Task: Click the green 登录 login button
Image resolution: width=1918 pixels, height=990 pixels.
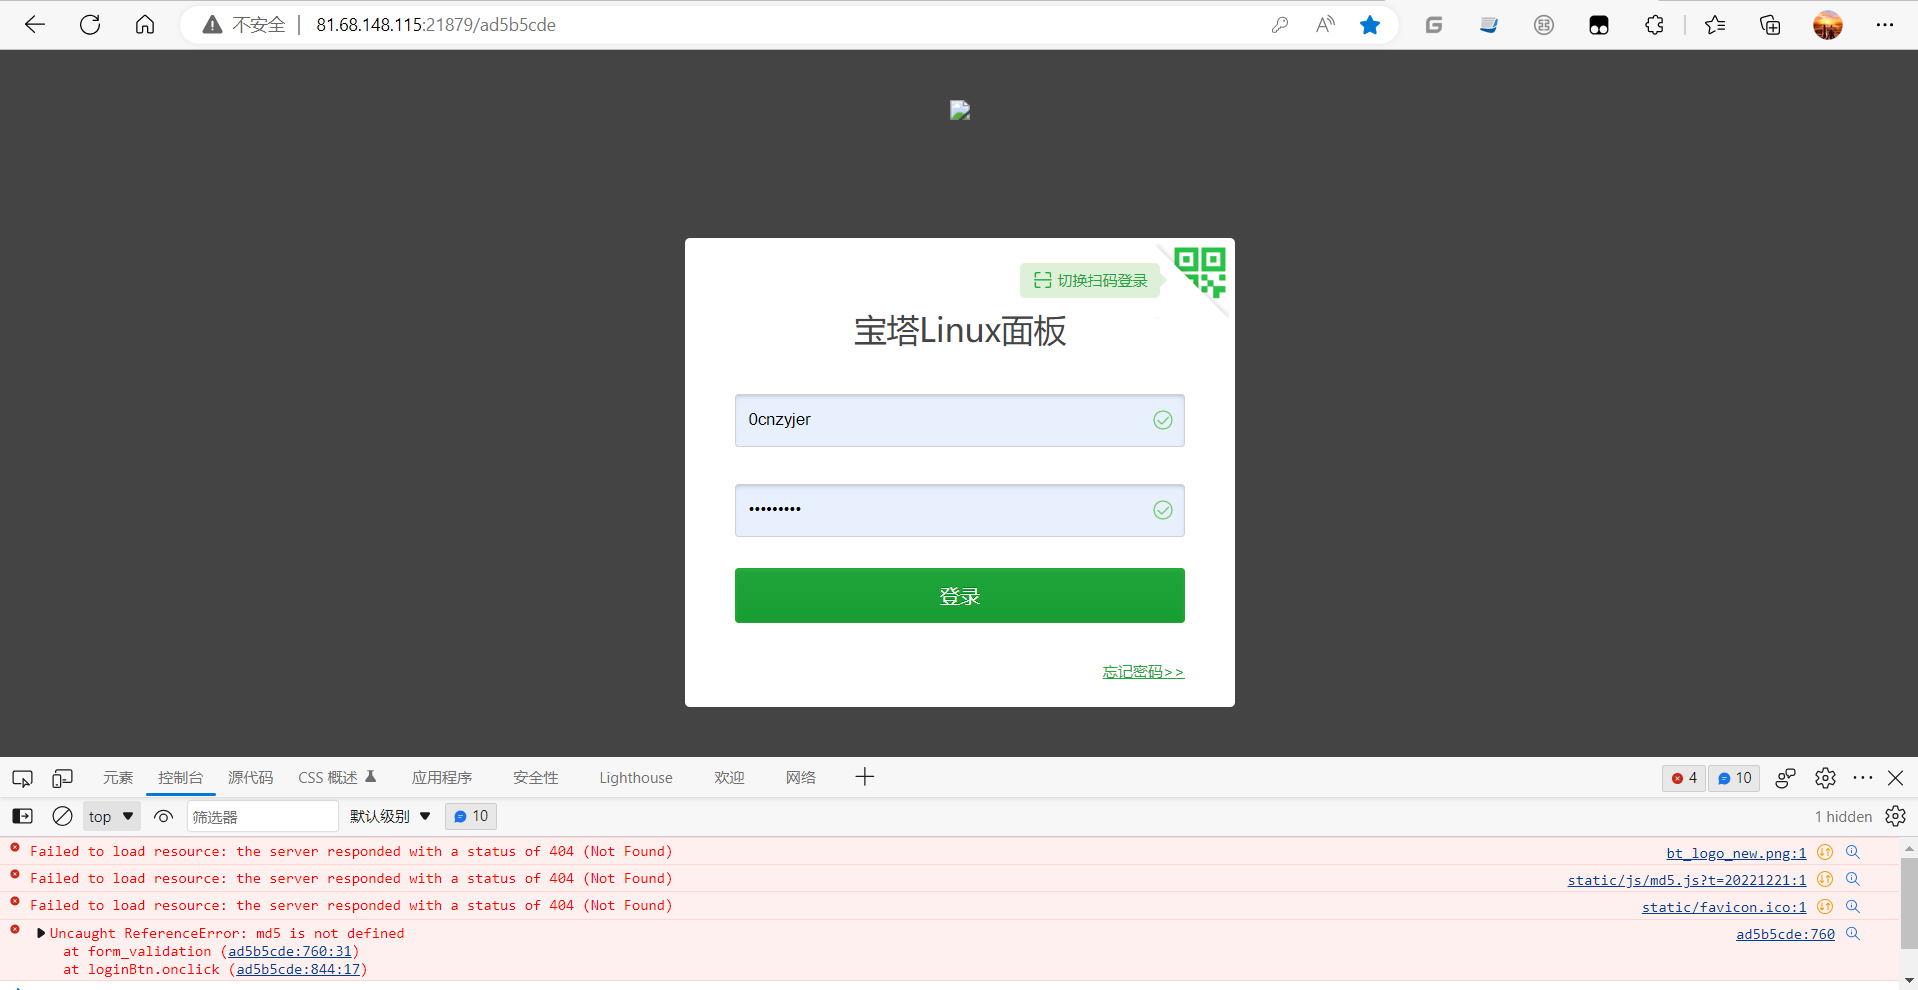Action: 959,596
